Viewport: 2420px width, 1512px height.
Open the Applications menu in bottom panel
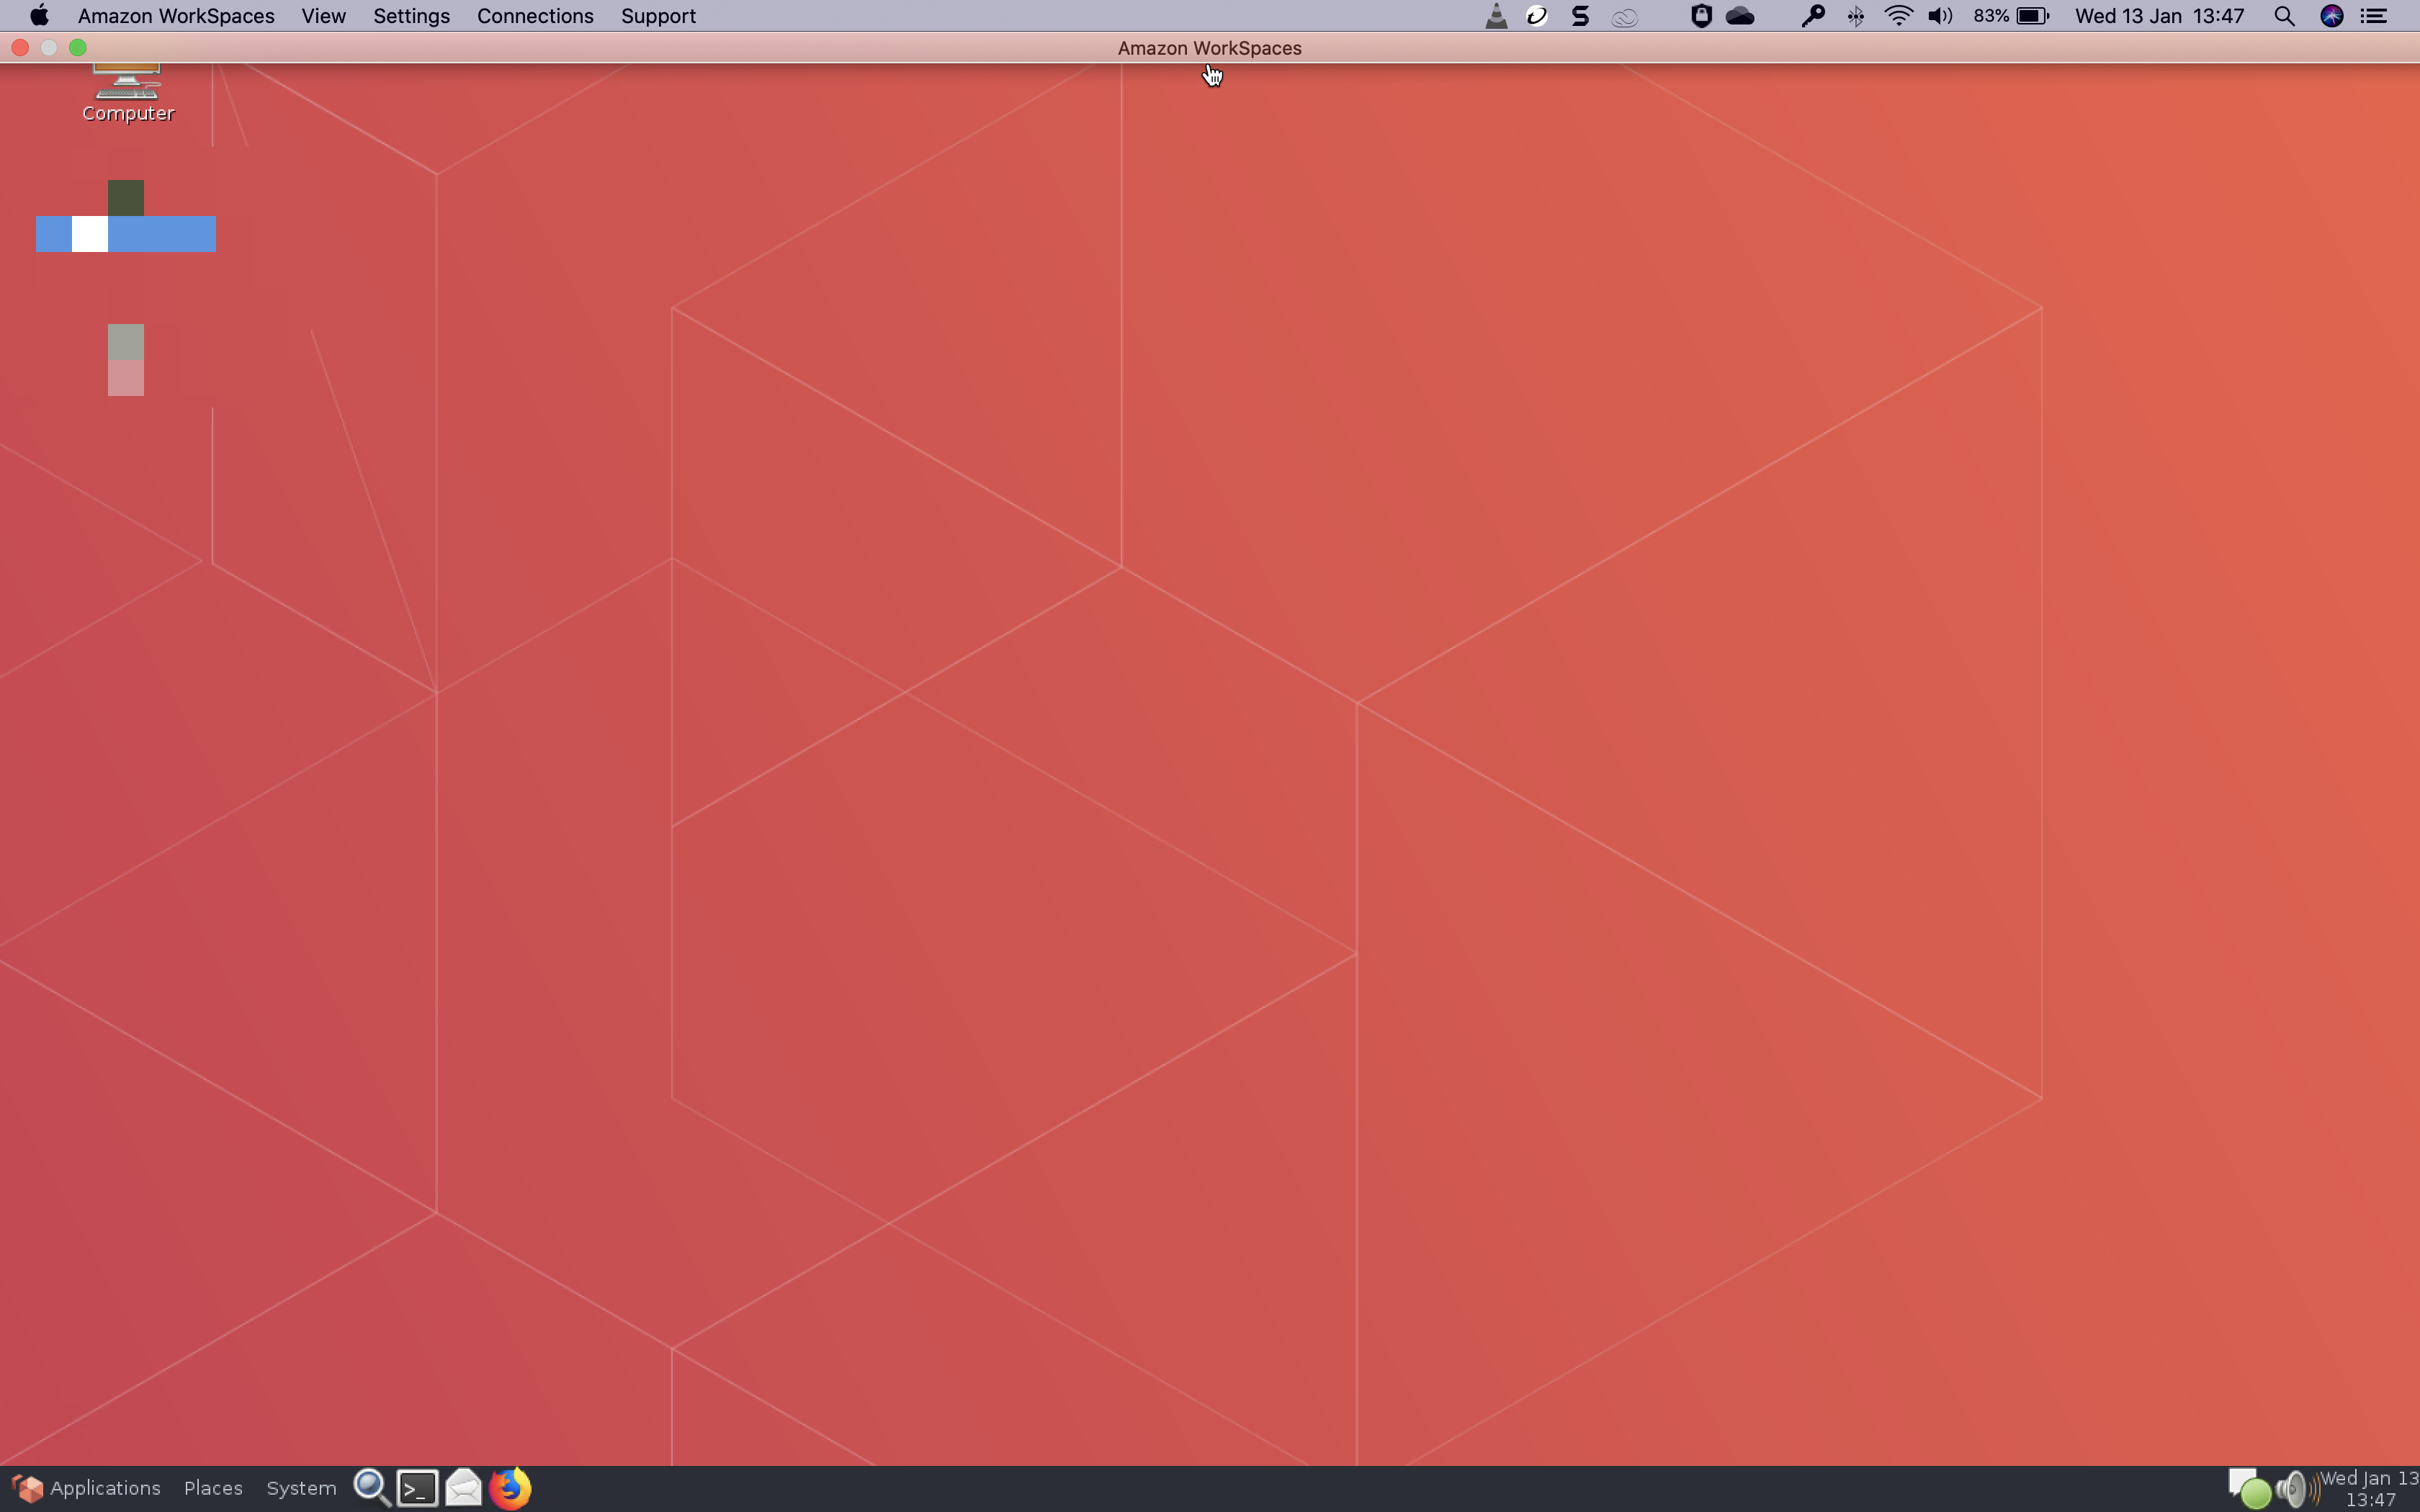pyautogui.click(x=86, y=1488)
